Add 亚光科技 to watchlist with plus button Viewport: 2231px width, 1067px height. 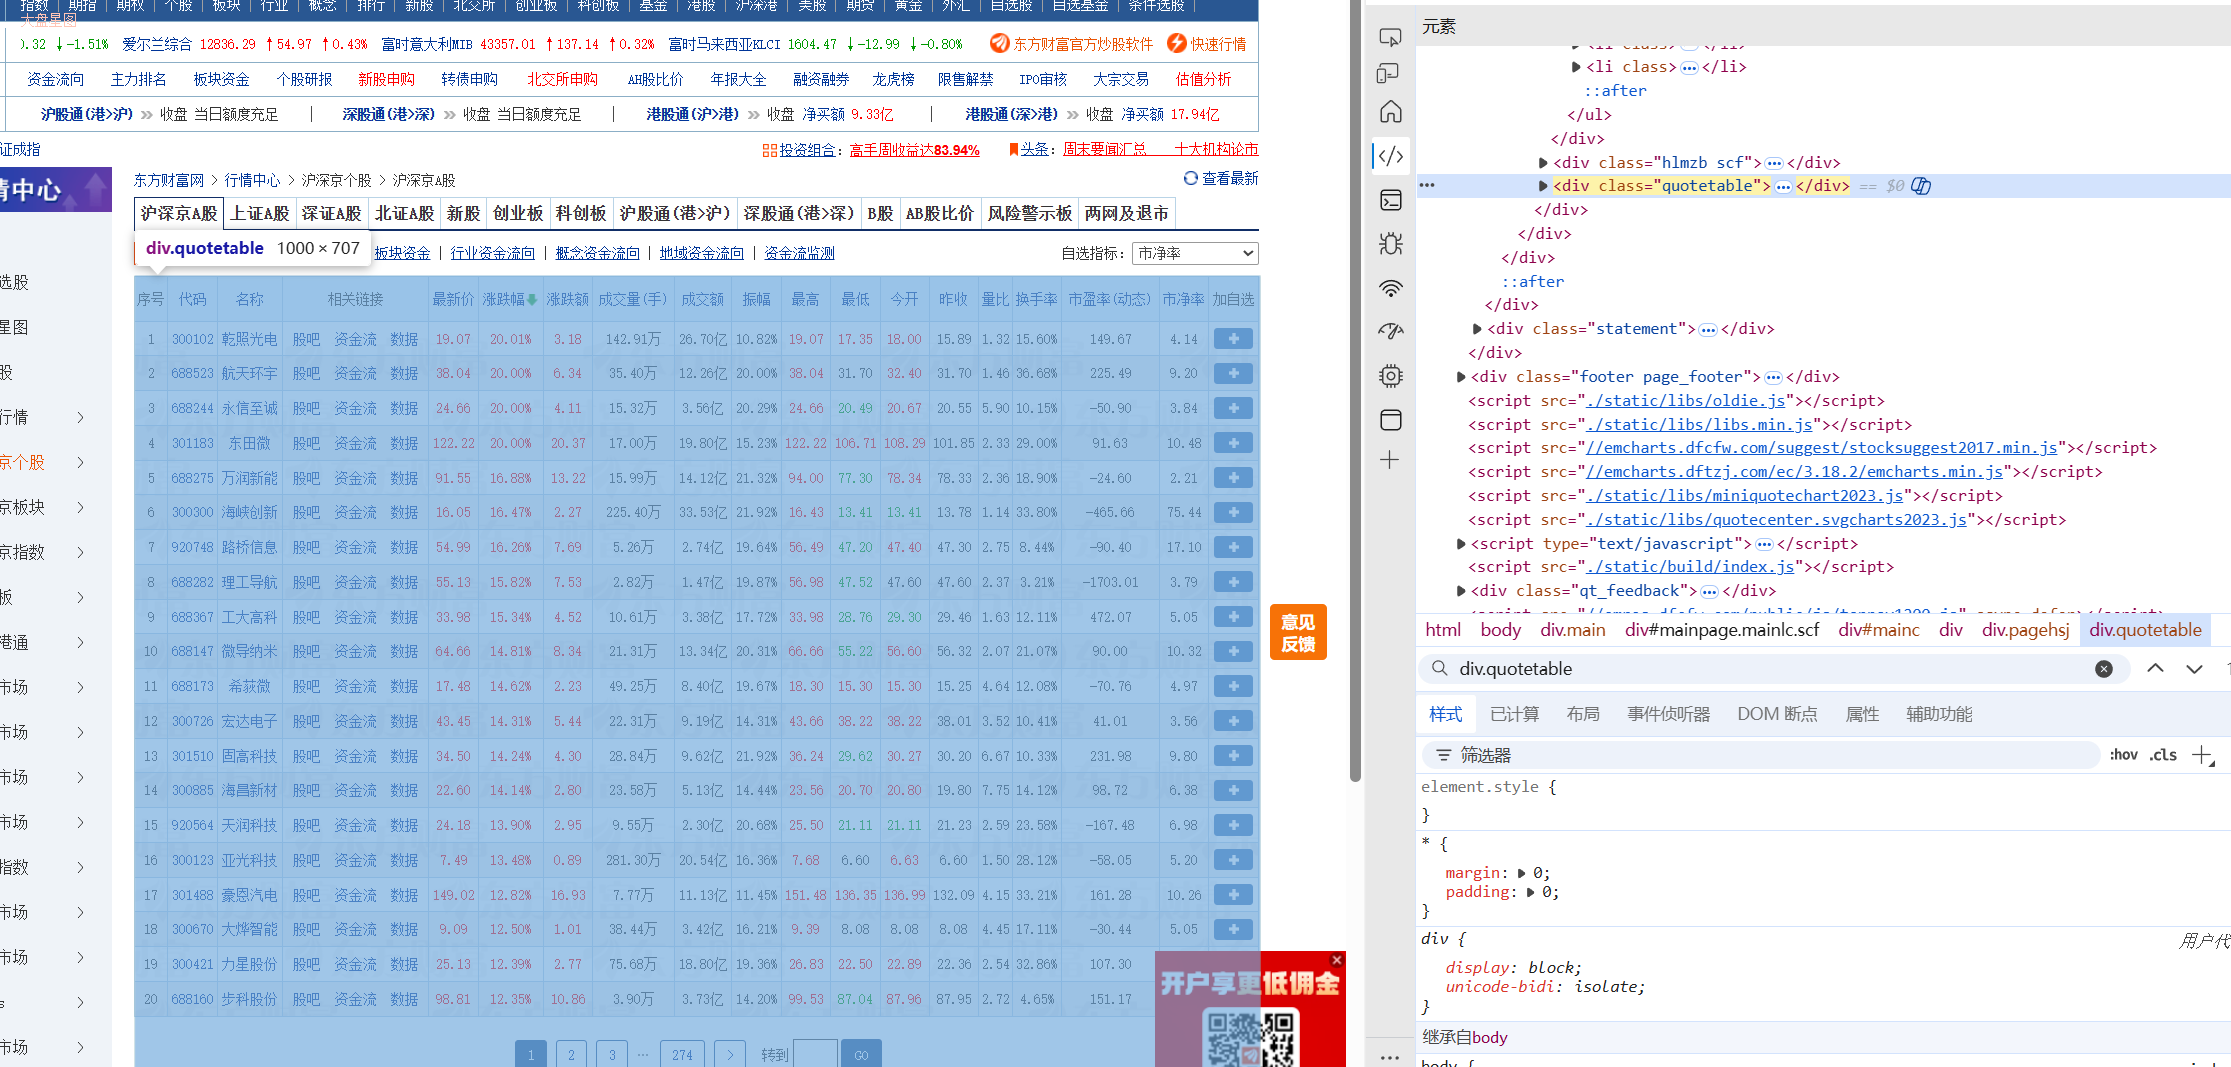[1233, 860]
